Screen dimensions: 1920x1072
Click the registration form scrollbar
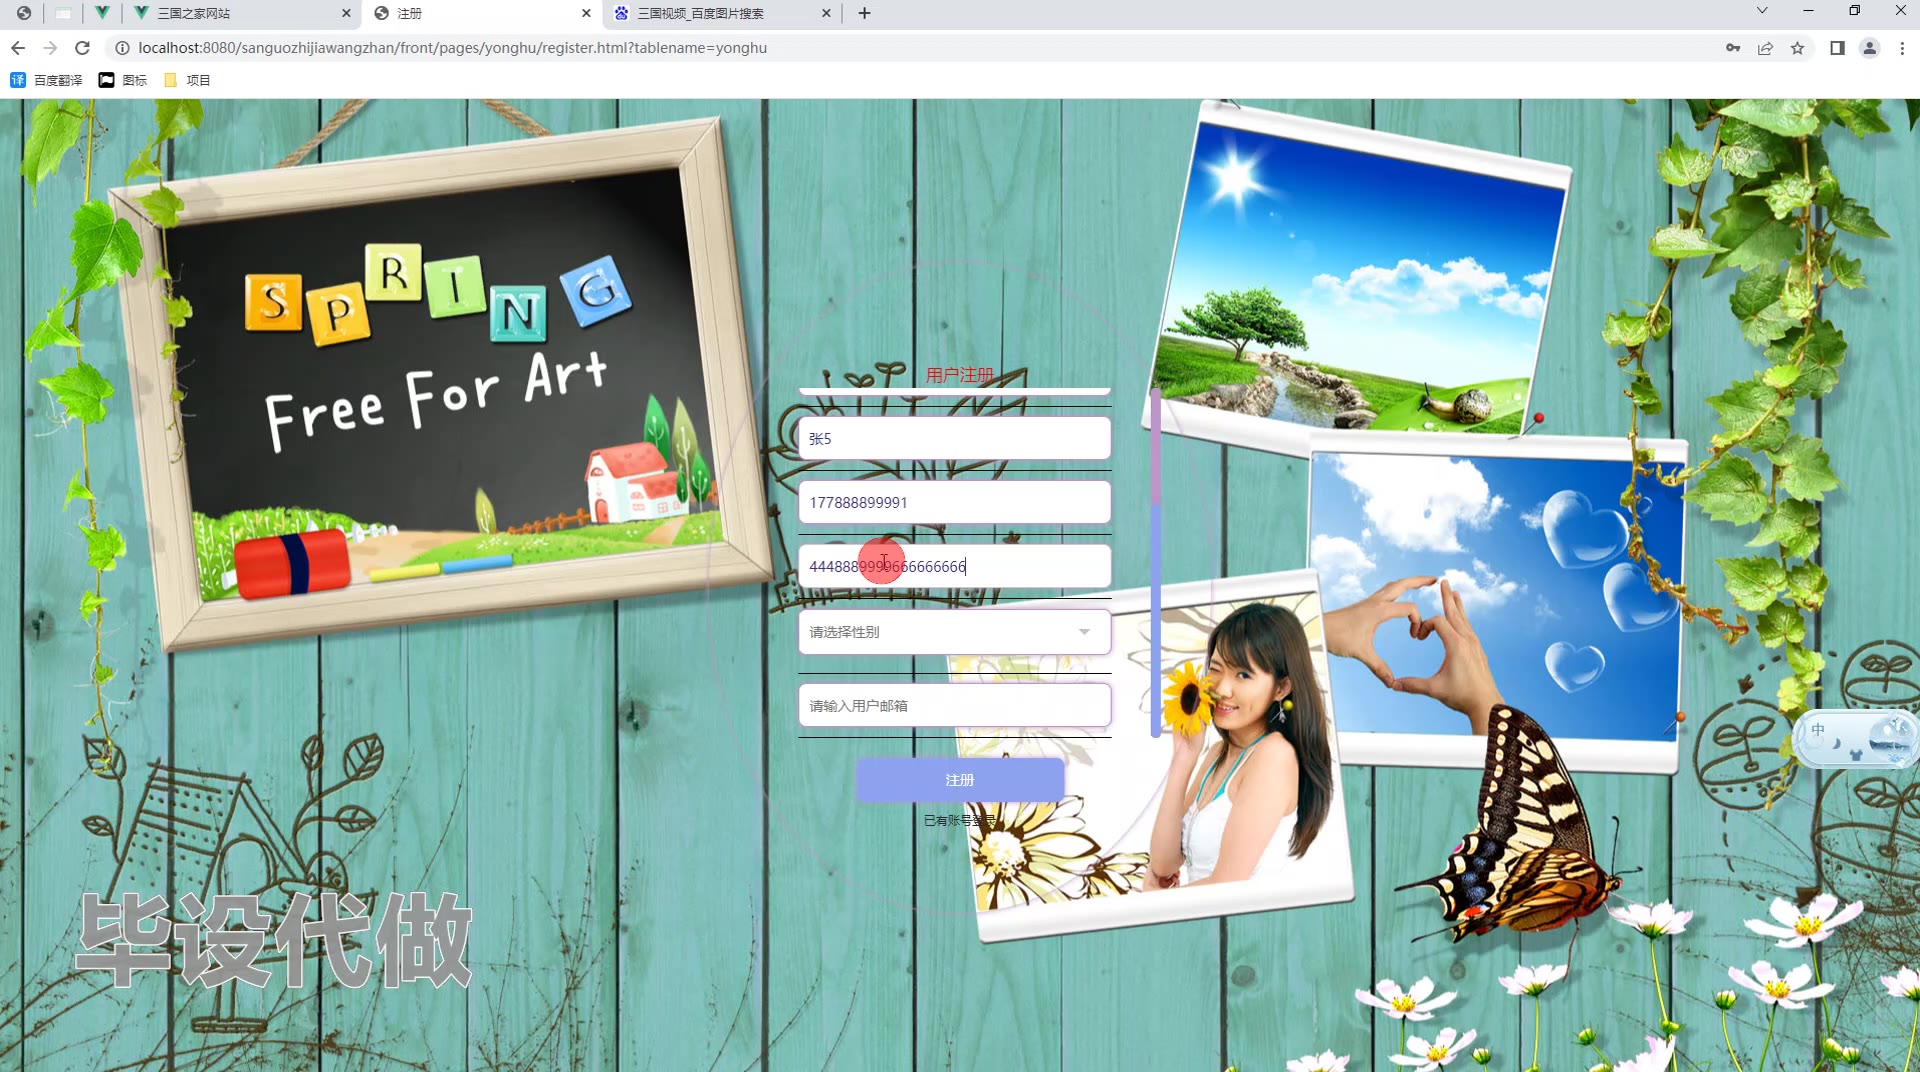click(1156, 562)
